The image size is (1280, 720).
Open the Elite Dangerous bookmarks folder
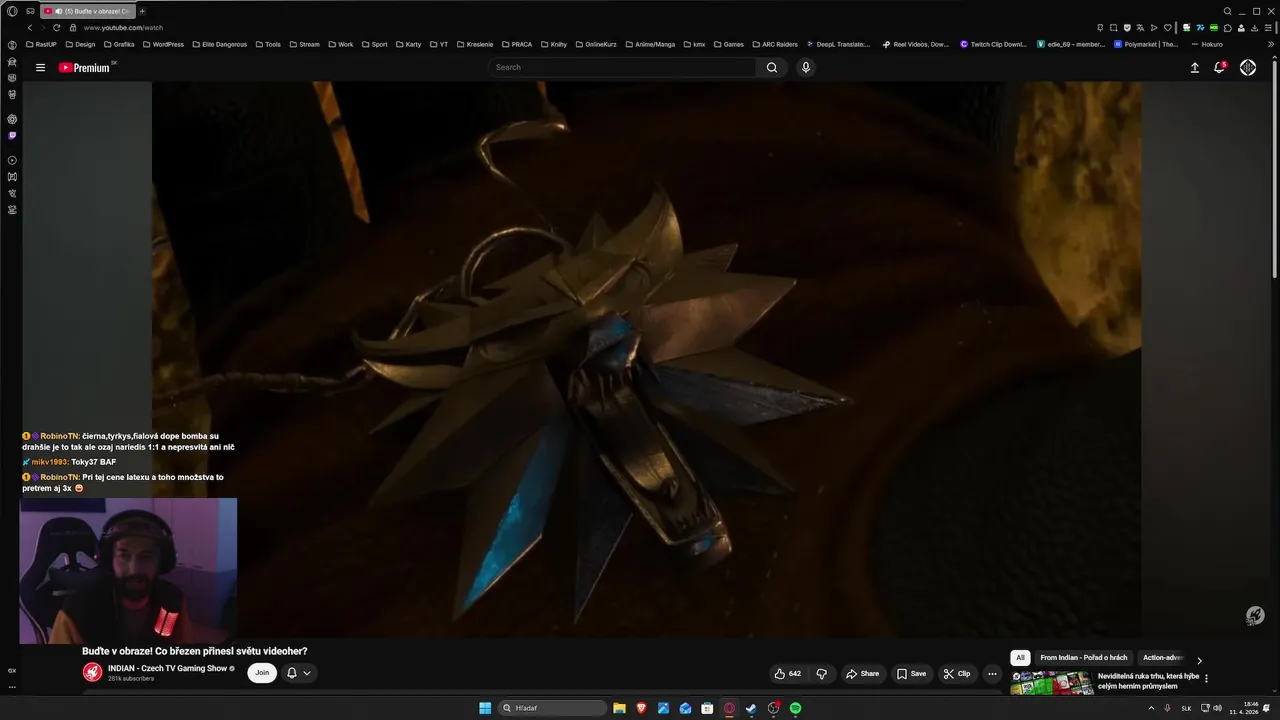[218, 44]
